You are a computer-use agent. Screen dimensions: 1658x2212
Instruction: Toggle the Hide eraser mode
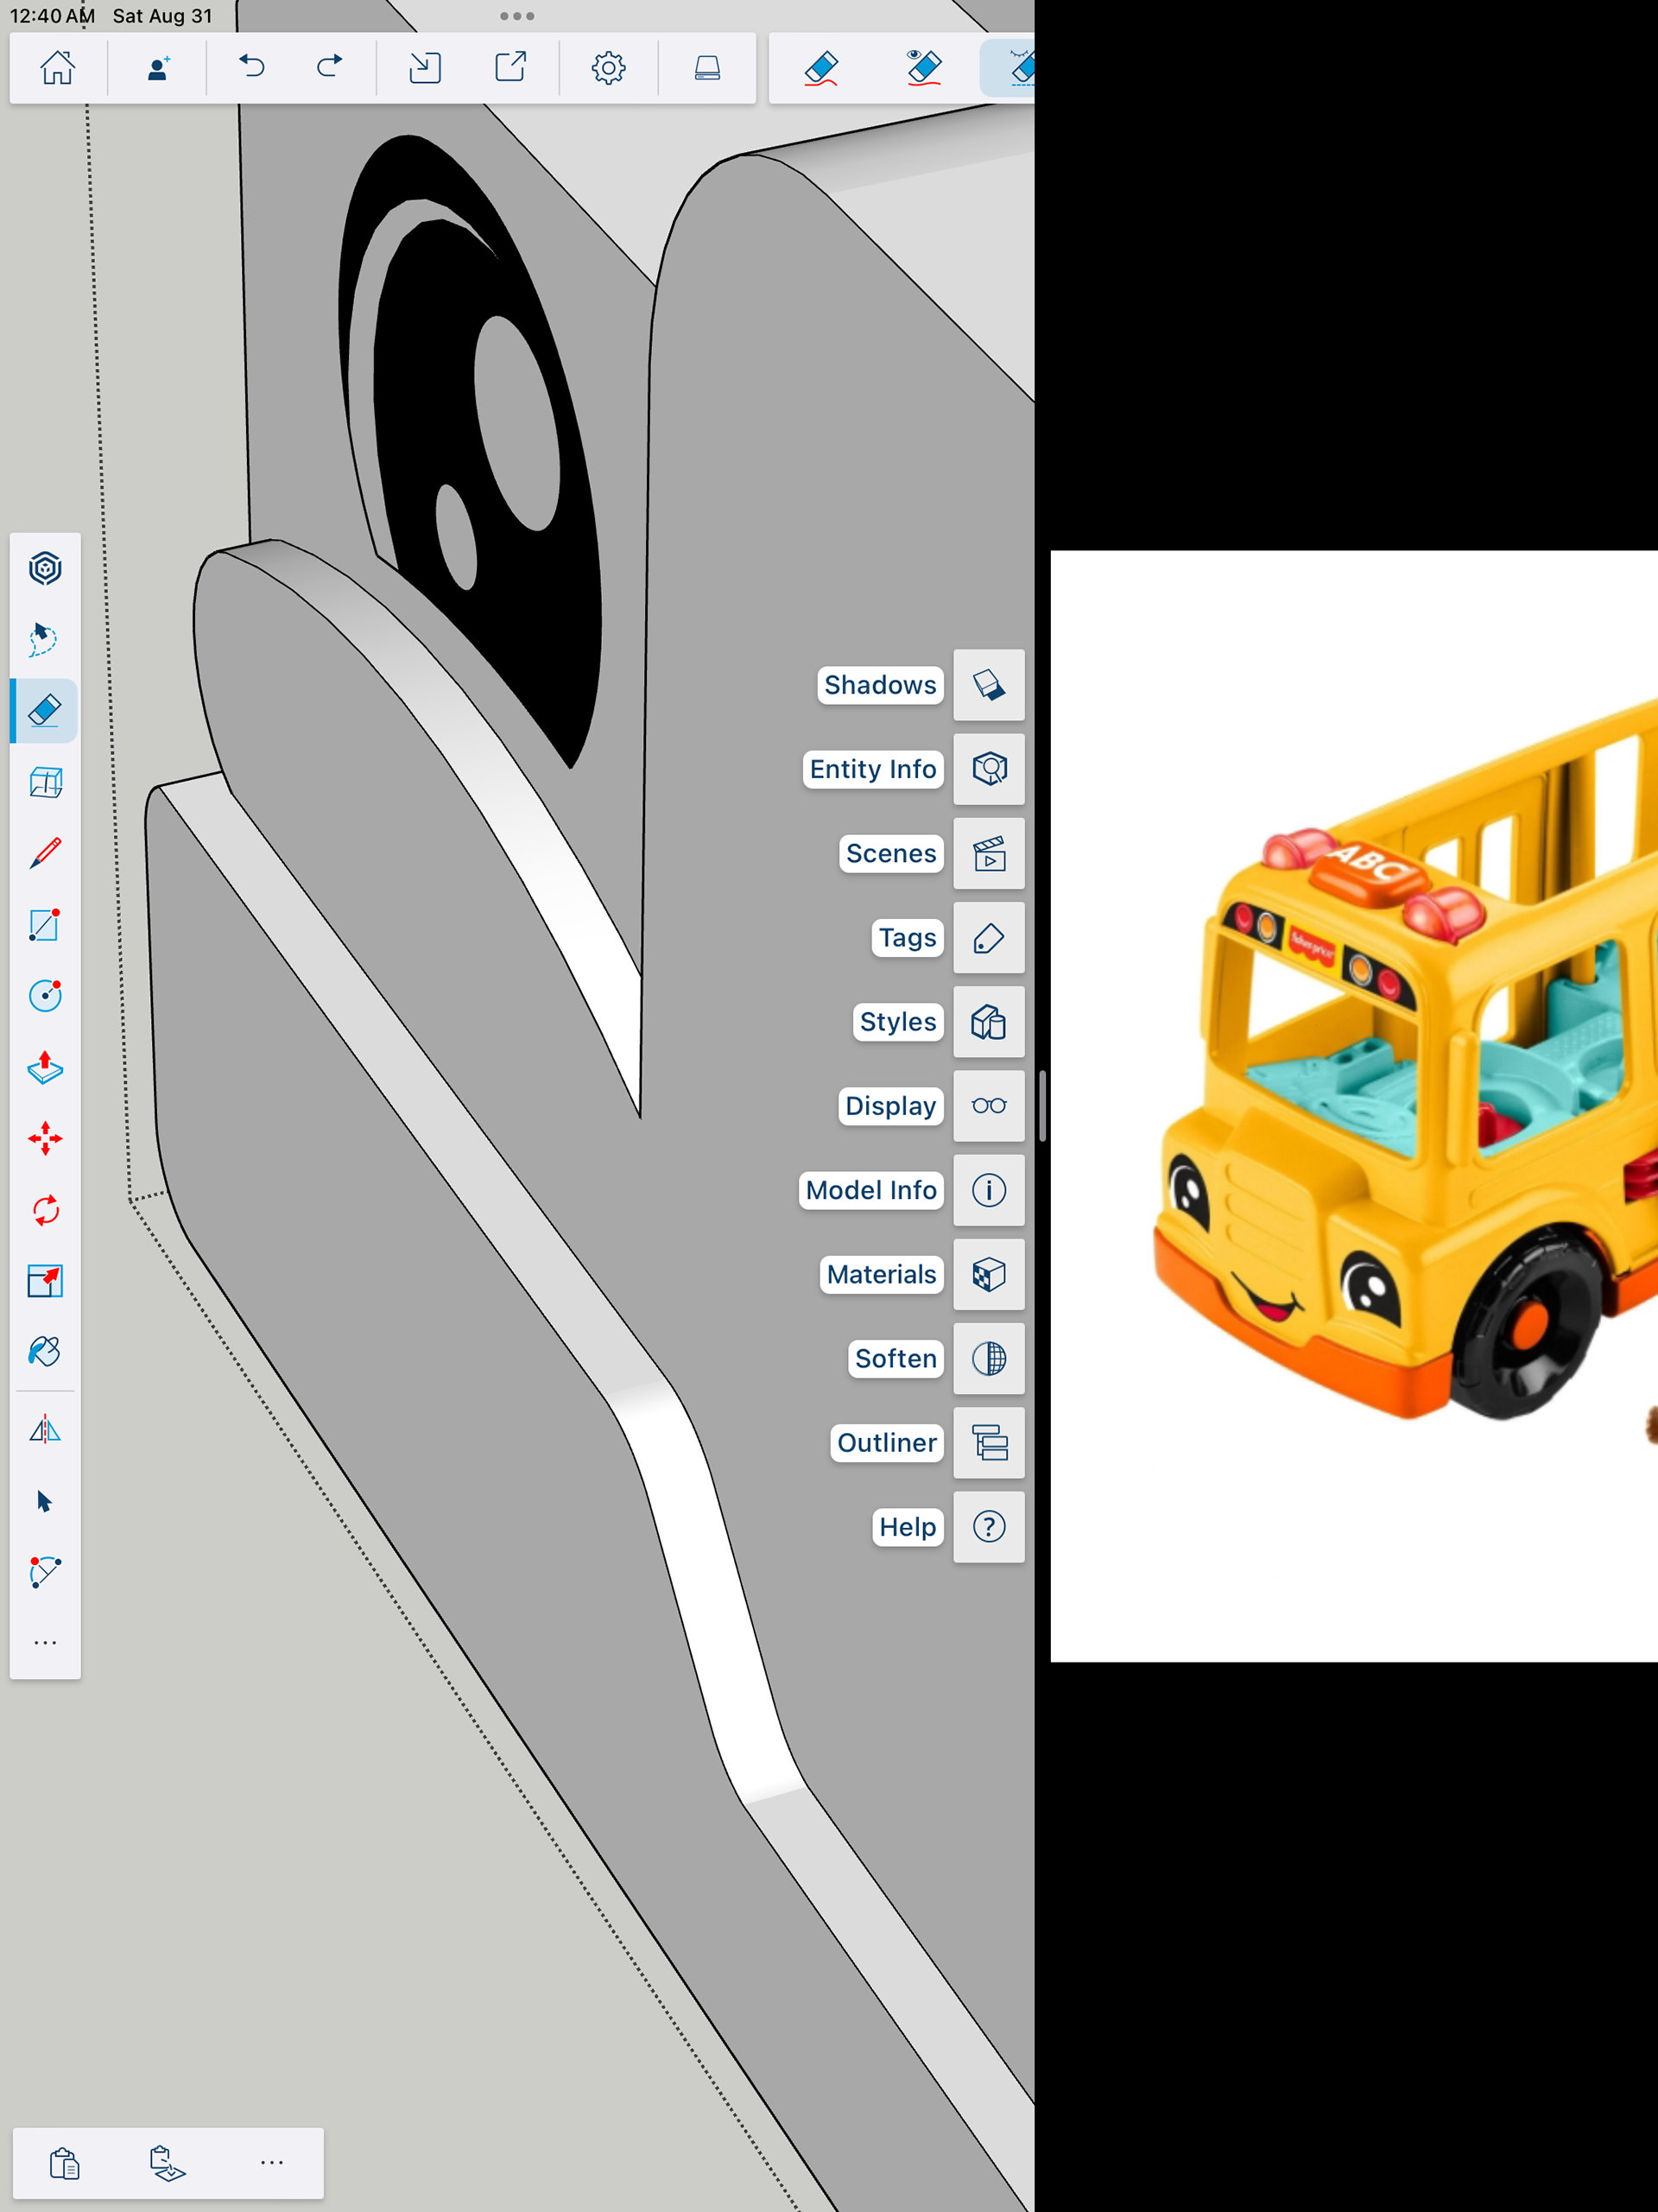[x=923, y=68]
